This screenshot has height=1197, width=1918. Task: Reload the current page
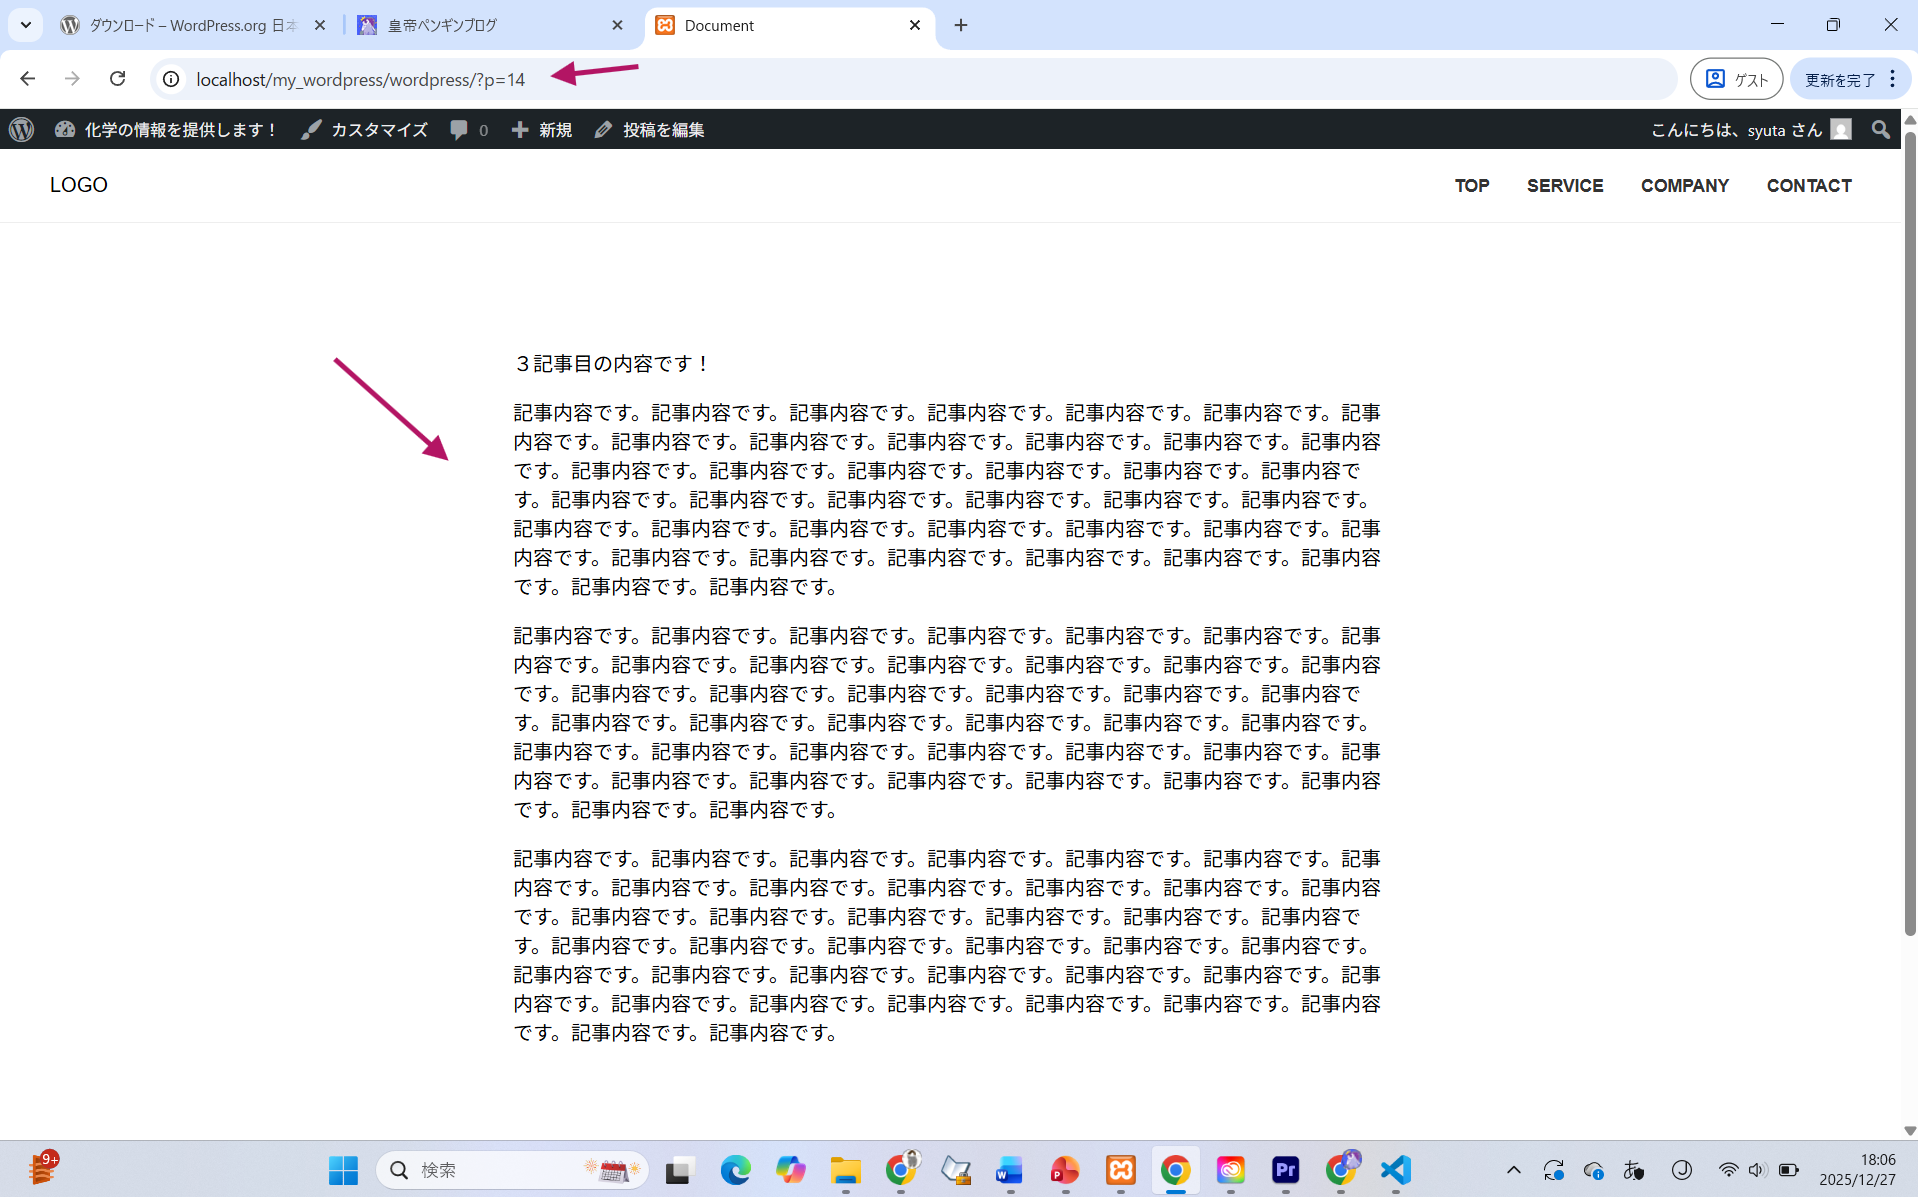117,79
